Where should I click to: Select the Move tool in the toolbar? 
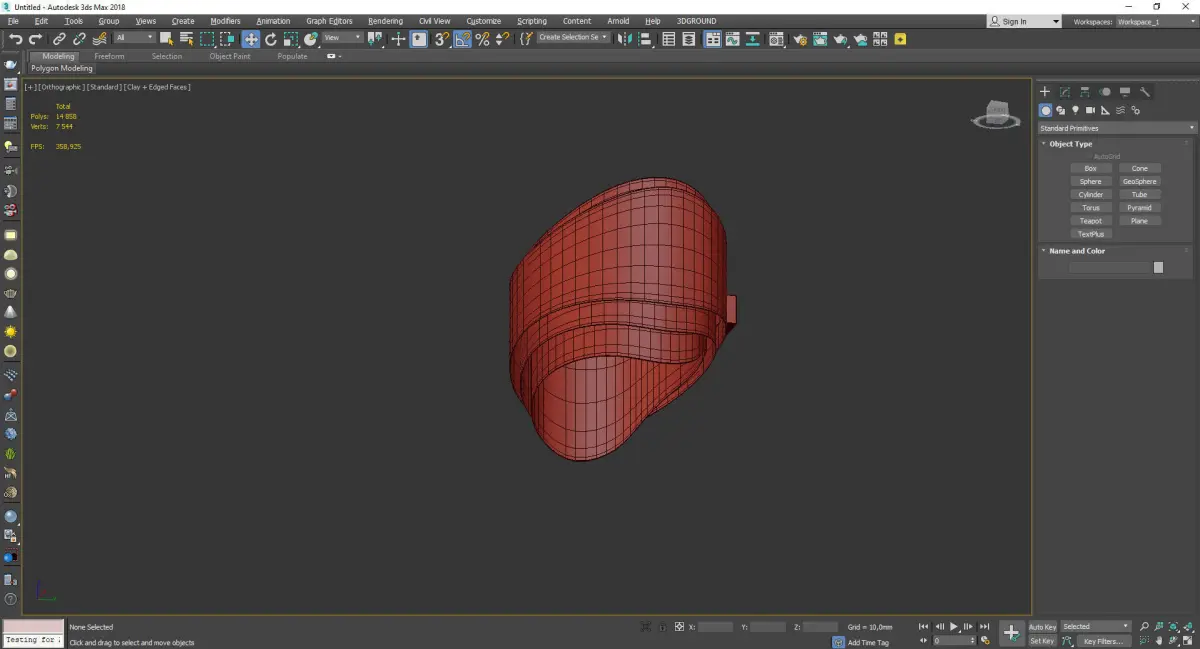coord(250,39)
